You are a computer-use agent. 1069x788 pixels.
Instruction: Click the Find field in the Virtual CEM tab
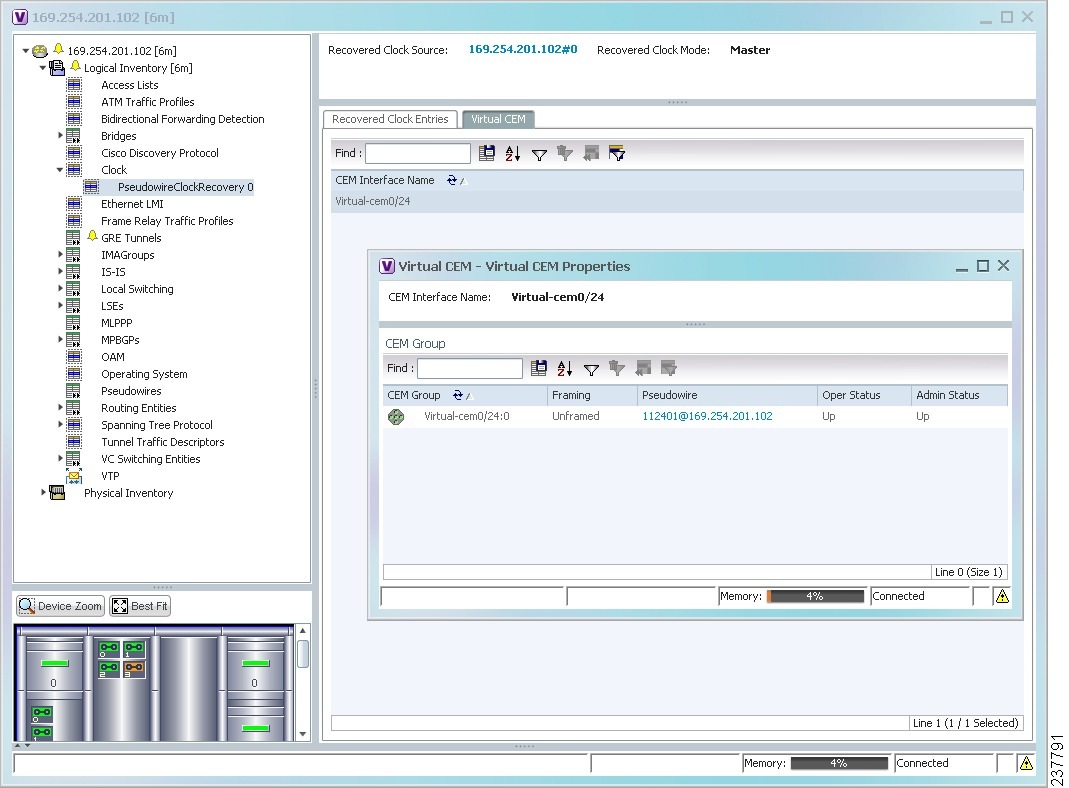tap(418, 153)
